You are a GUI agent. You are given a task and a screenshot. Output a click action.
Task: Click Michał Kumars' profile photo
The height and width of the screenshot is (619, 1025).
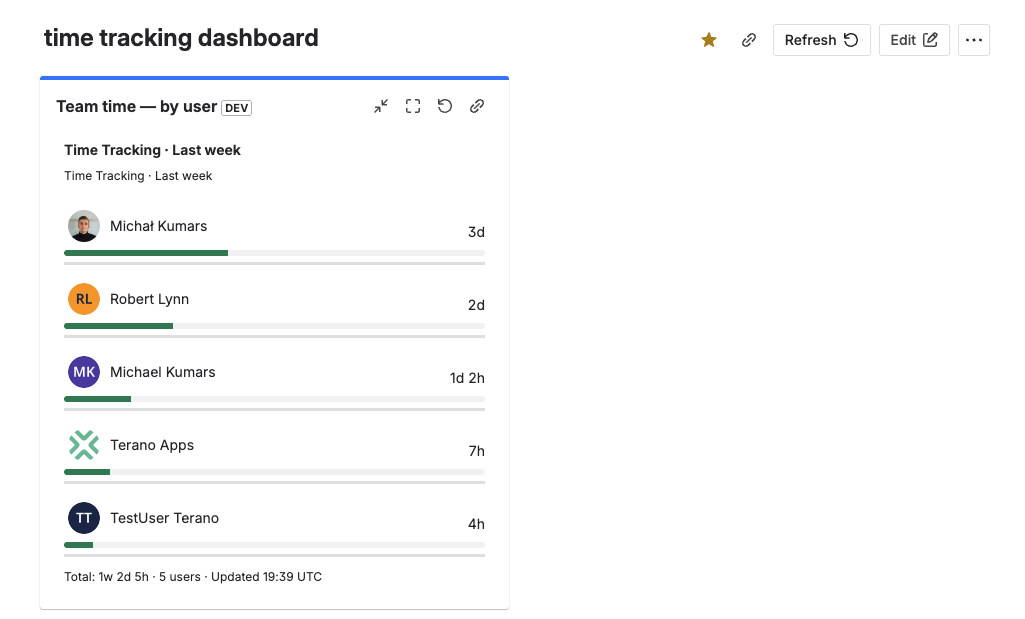84,225
